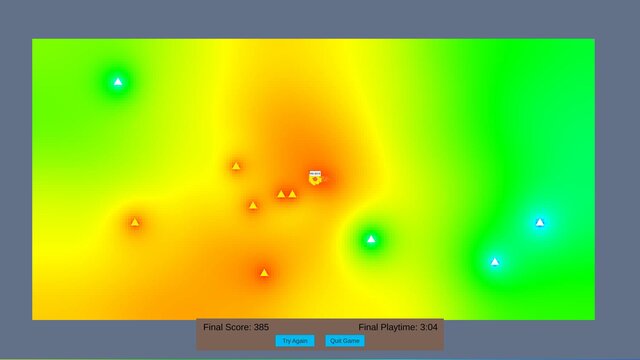Click the white triangle in the green circle beside the orange area
The height and width of the screenshot is (360, 640).
371,239
